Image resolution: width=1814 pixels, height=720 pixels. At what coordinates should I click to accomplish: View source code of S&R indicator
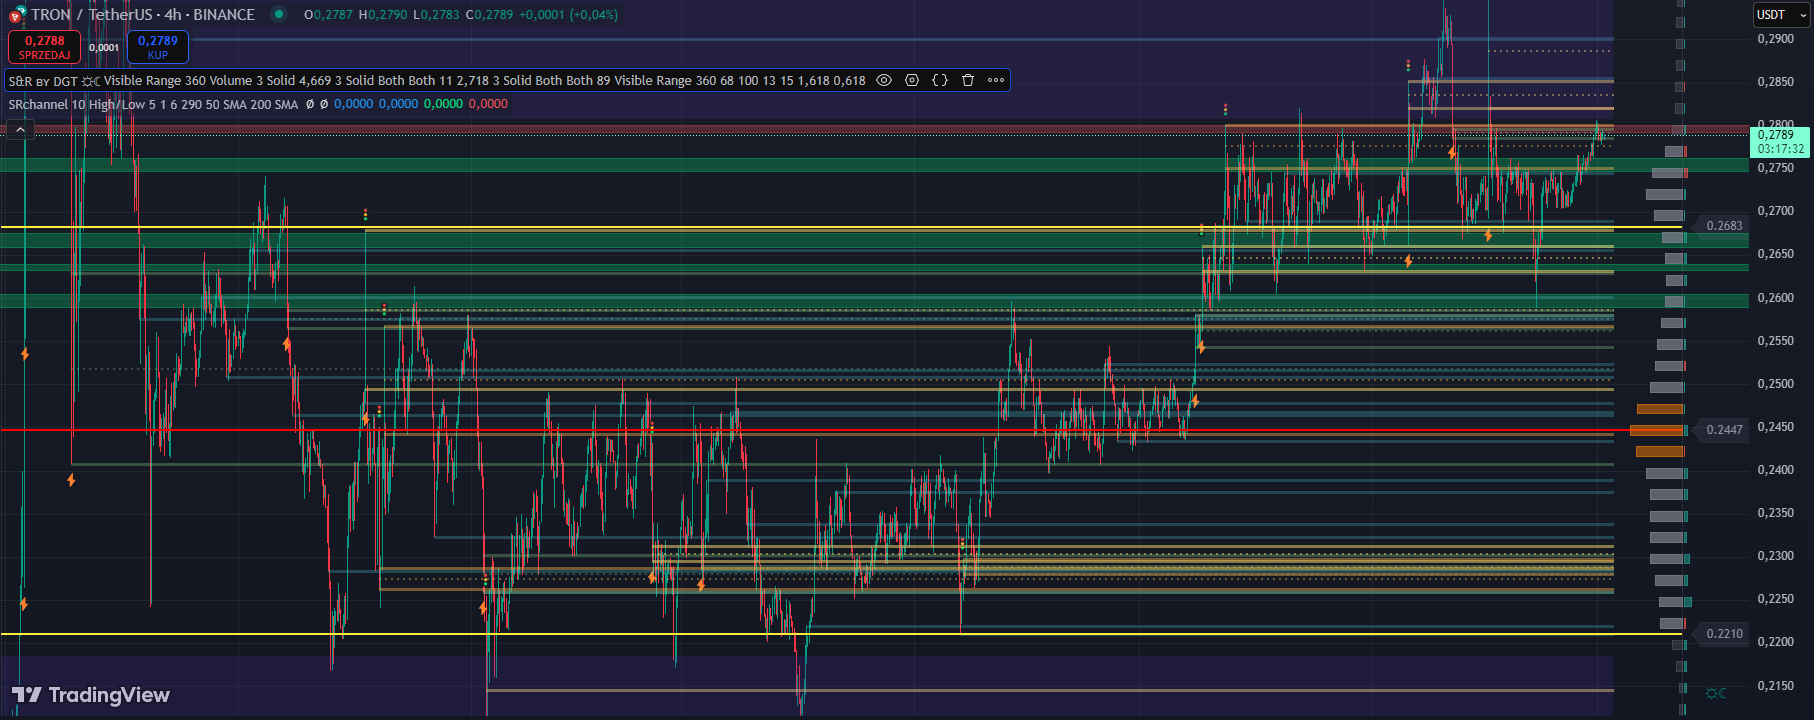940,80
